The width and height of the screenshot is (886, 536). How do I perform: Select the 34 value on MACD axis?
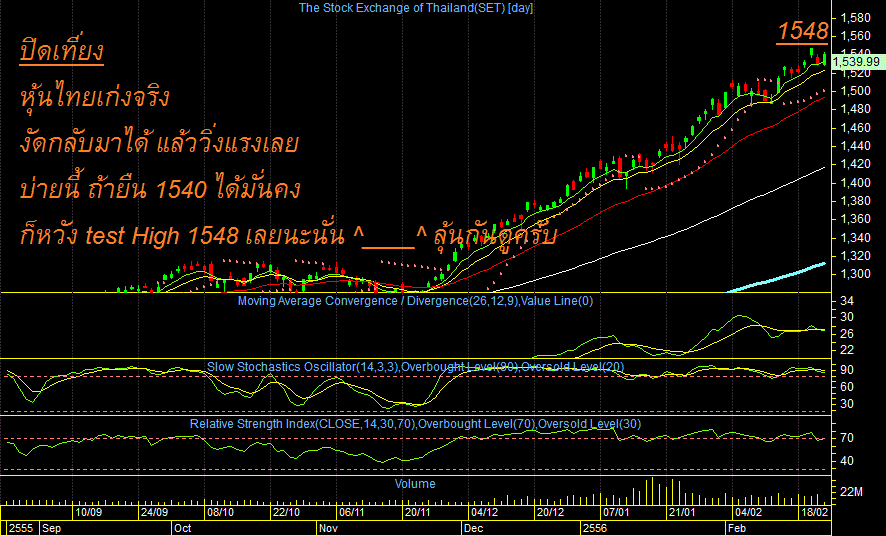[847, 301]
